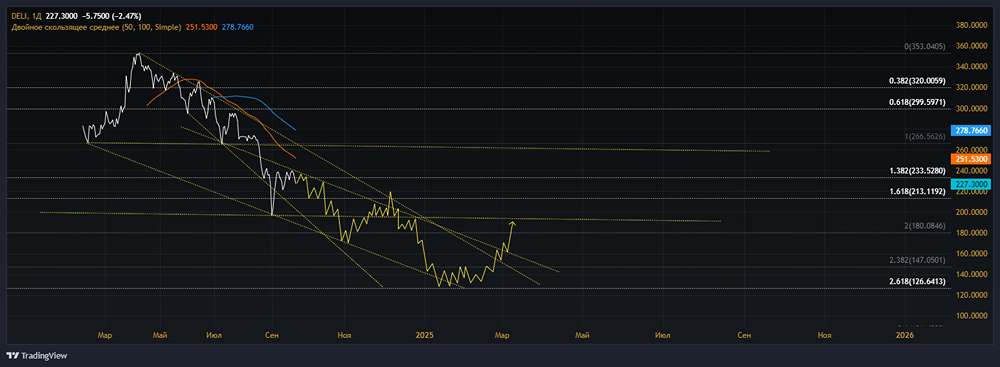Click the 140.0000 price axis label
This screenshot has height=367, width=1000.
click(971, 274)
